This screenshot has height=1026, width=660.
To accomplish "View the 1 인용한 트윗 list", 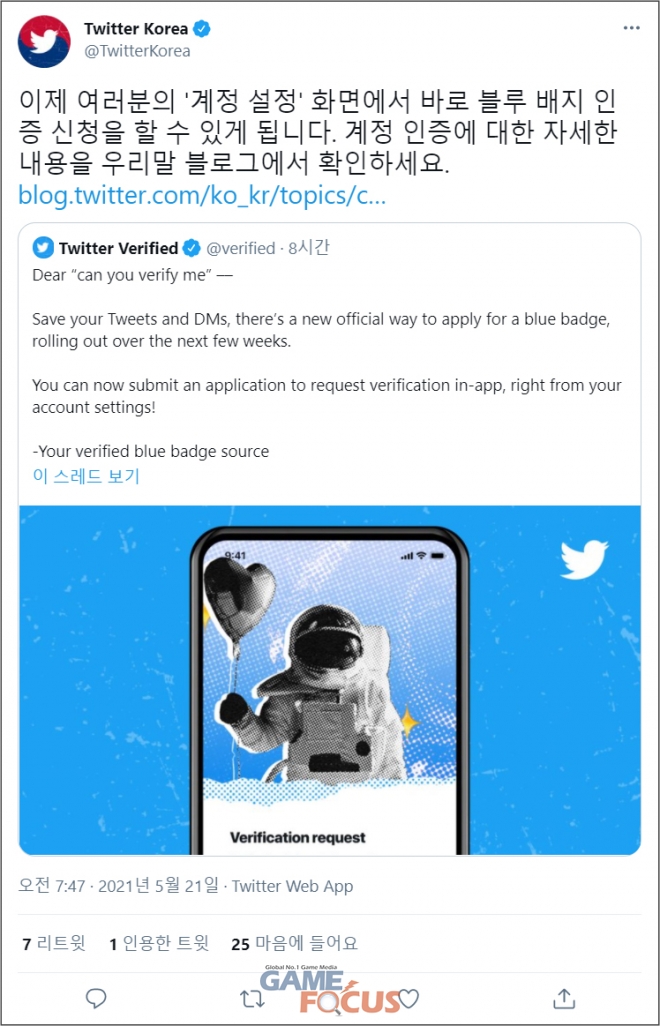I will (x=159, y=943).
